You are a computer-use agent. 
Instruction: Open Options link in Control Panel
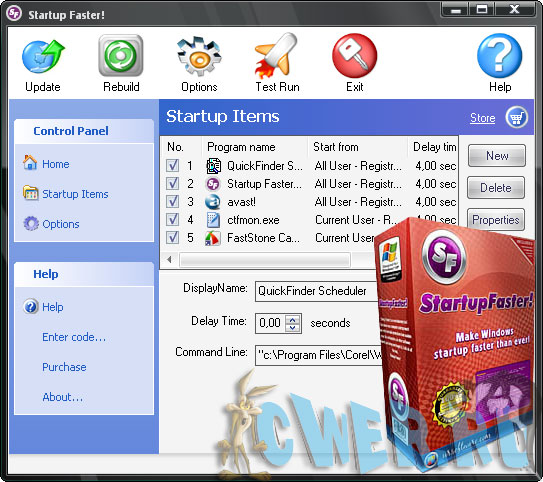[x=61, y=224]
